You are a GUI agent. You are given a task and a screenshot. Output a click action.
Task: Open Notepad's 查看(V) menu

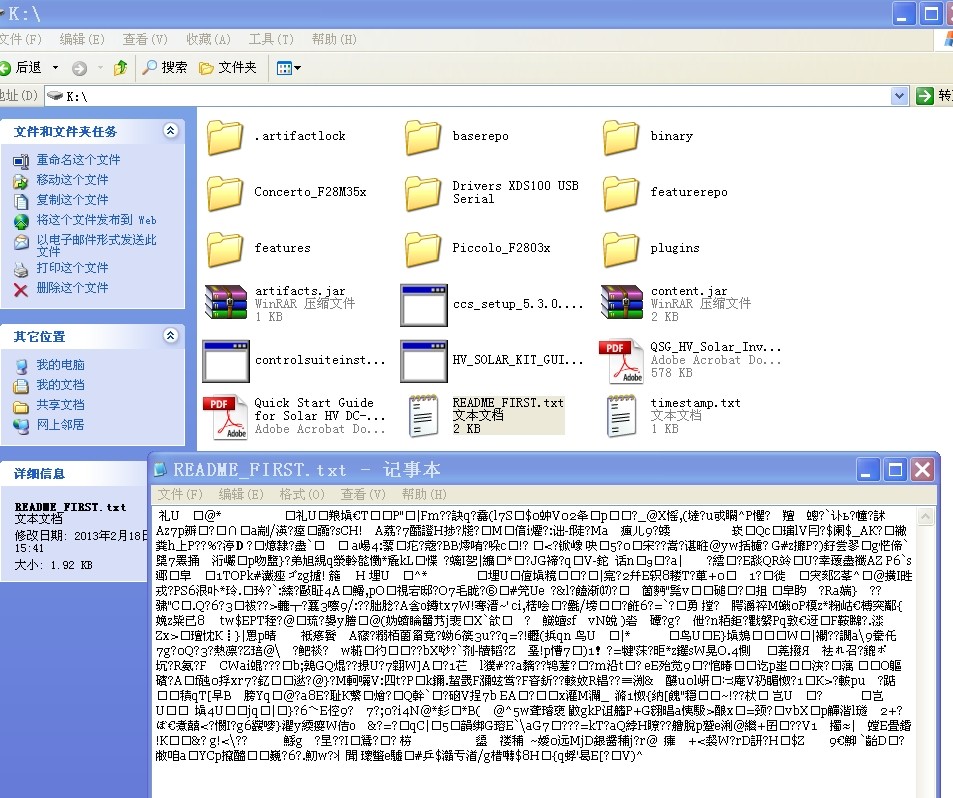363,494
